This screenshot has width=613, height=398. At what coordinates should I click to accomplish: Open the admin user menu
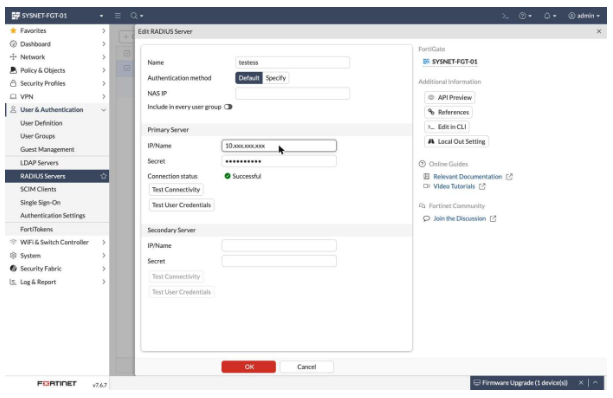click(584, 16)
